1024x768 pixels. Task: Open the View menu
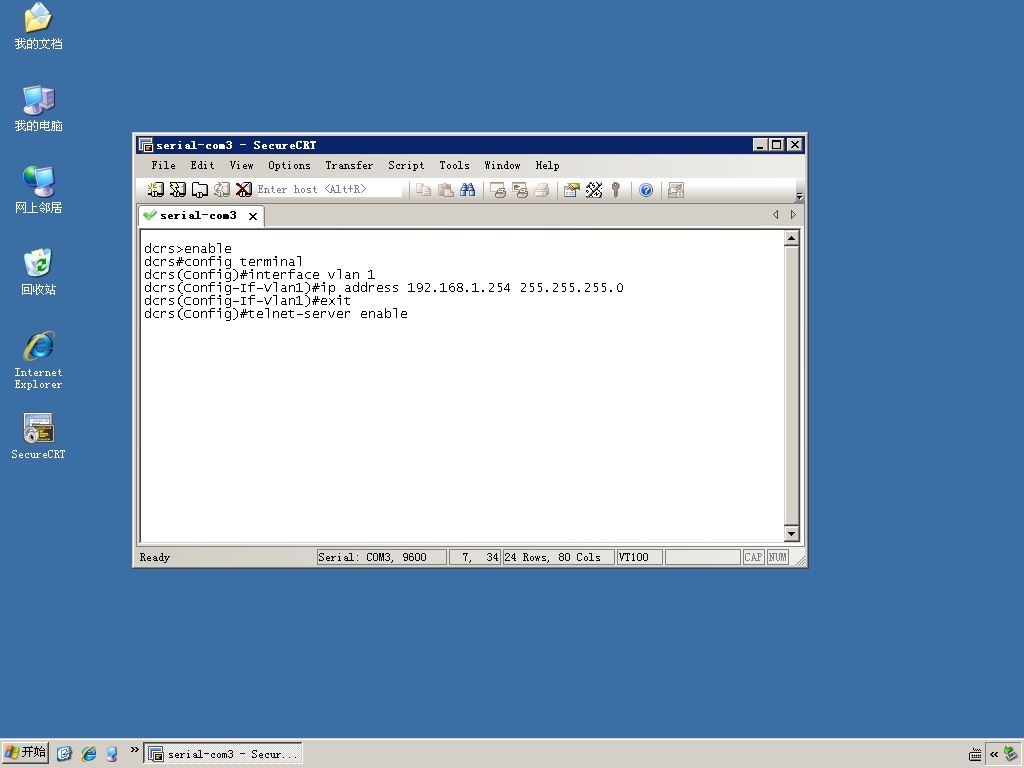point(241,165)
